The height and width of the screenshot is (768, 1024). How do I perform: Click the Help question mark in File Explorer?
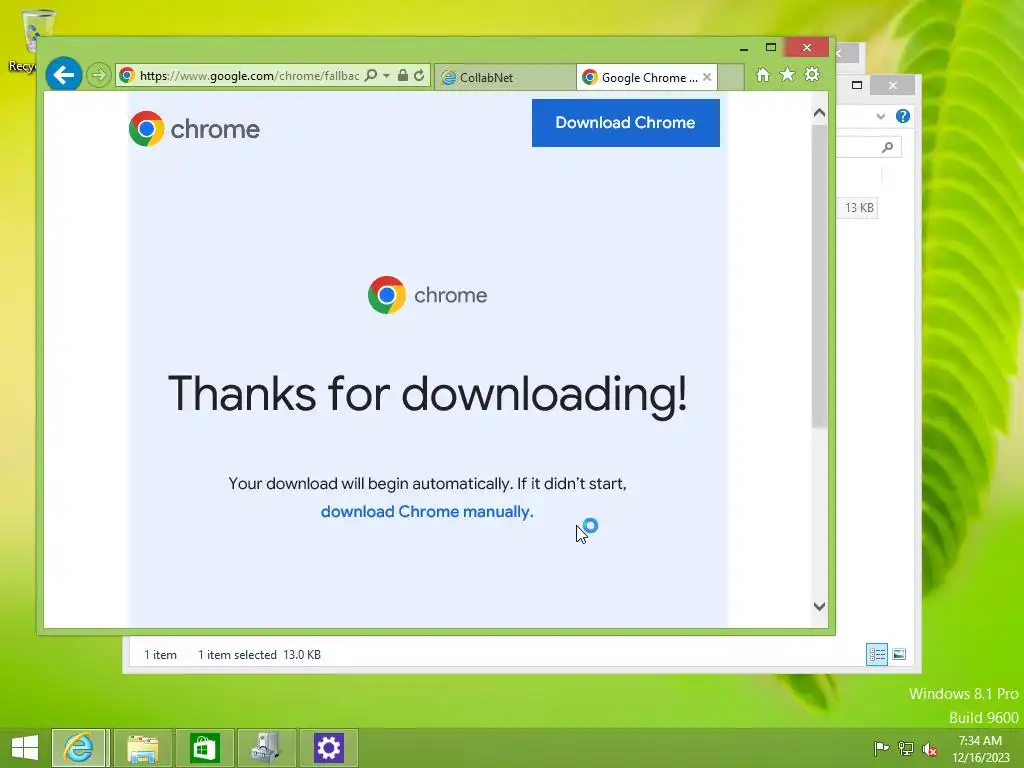tap(903, 116)
